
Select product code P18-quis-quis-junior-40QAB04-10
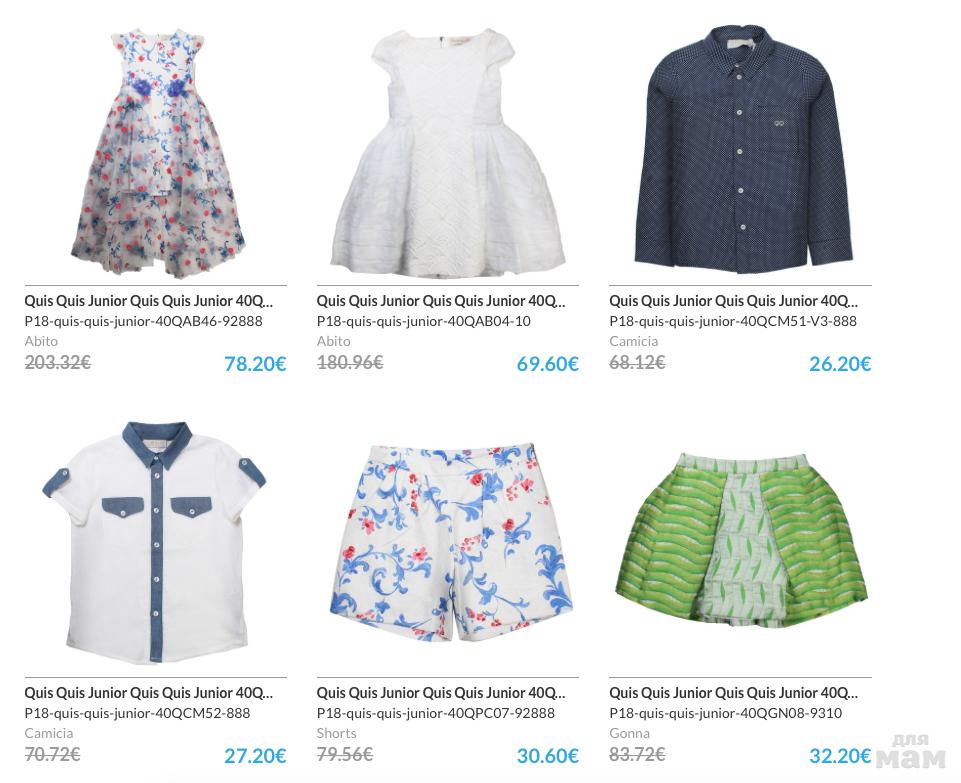(424, 321)
